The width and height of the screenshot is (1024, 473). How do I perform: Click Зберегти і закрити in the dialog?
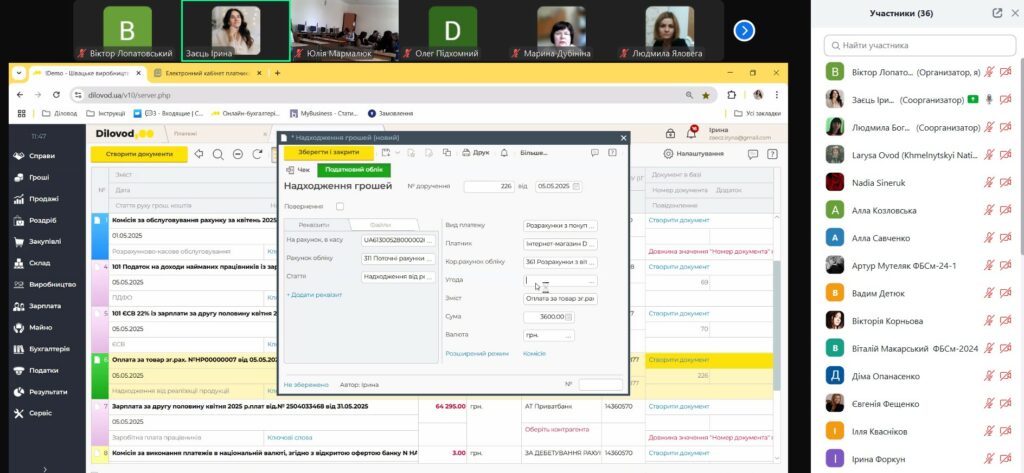(x=328, y=152)
